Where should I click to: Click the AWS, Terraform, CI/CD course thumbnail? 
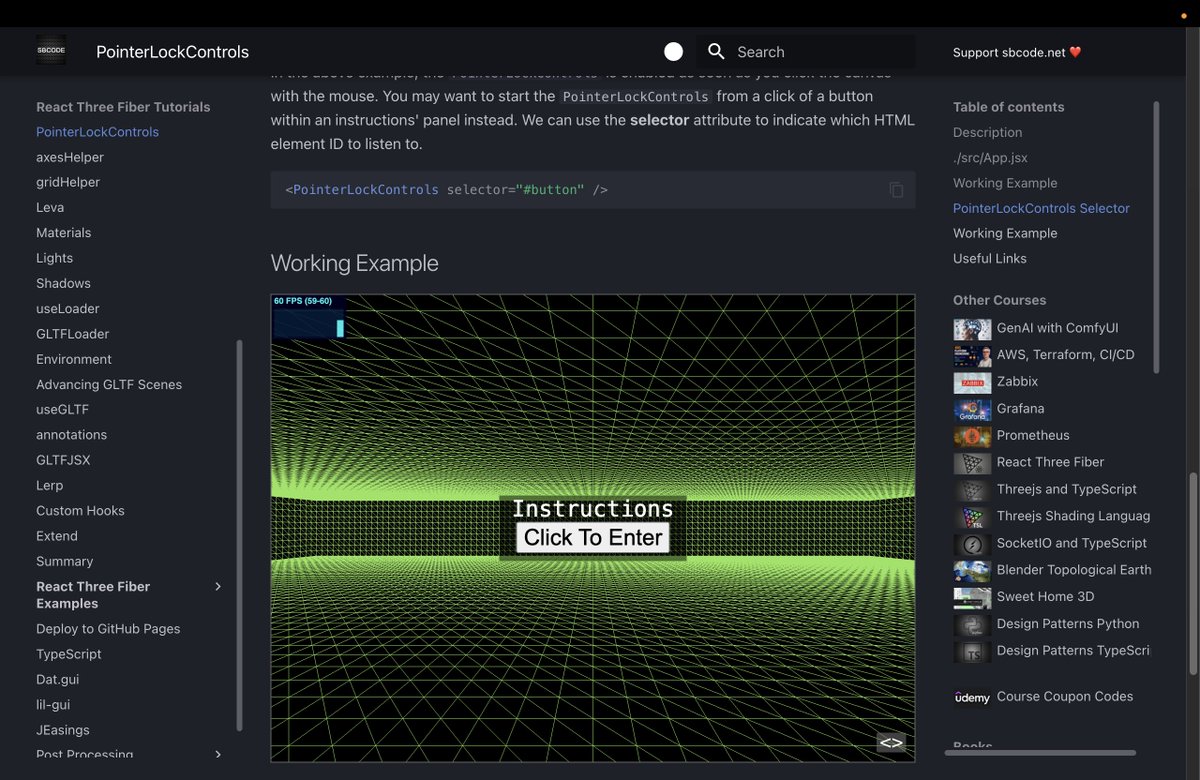[972, 355]
